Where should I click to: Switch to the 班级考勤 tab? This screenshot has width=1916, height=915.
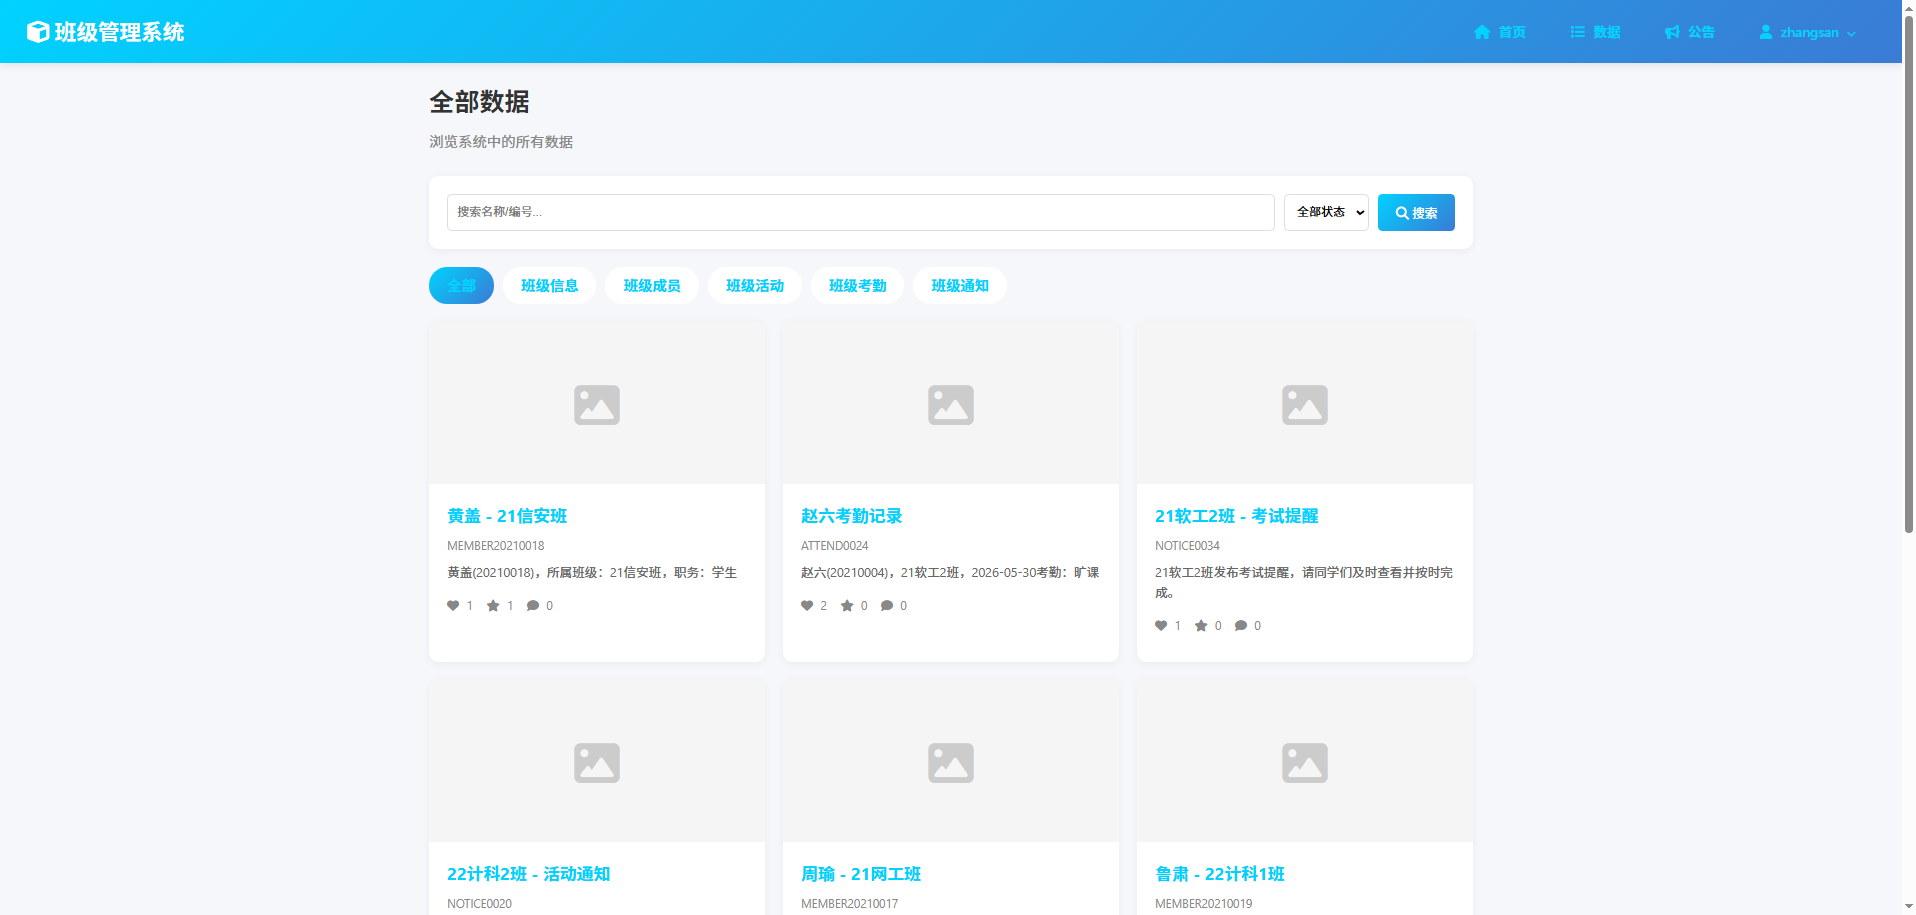[857, 286]
